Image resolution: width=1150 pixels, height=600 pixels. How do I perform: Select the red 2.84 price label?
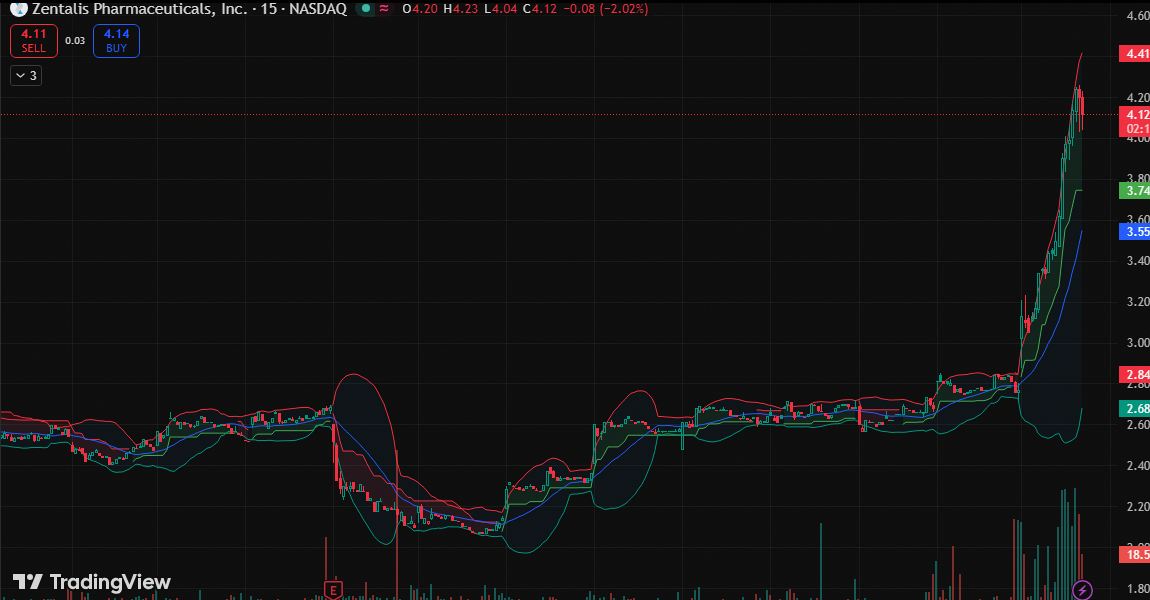coord(1135,375)
